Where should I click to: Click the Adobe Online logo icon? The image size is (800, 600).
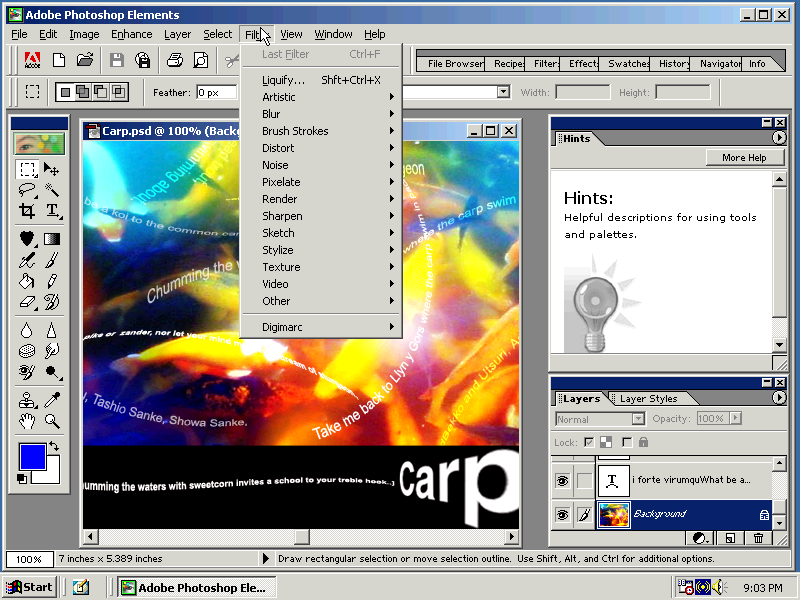tap(33, 60)
